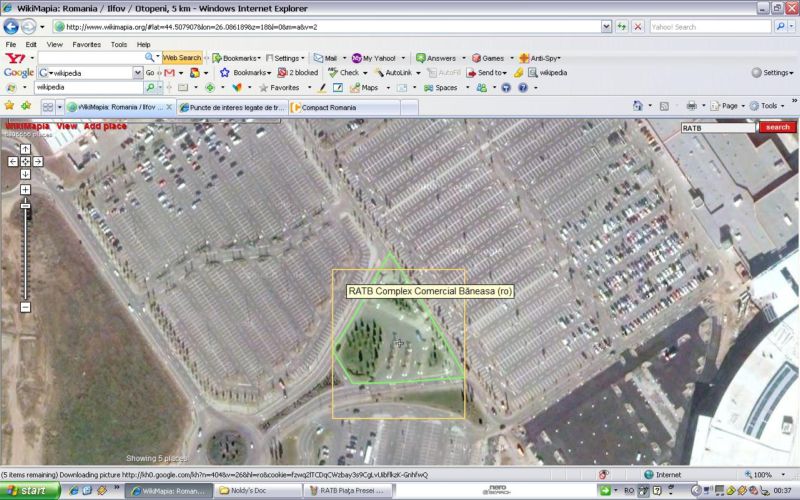This screenshot has height=500, width=800.
Task: Click the Add place link
Action: point(105,126)
